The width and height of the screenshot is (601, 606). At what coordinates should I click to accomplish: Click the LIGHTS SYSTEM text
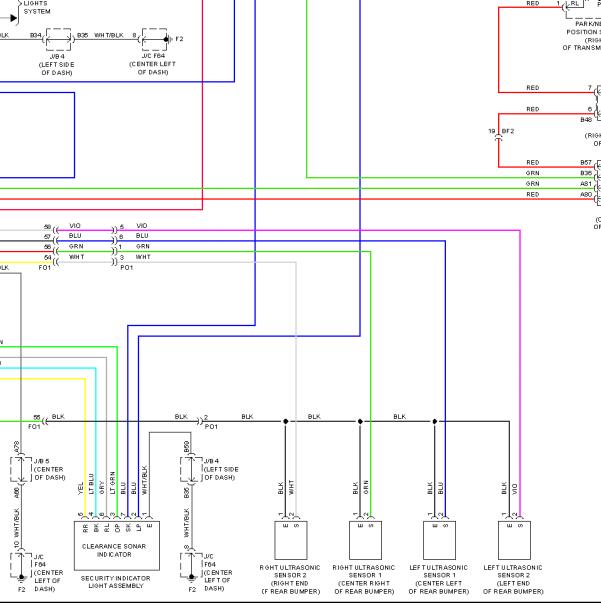[37, 7]
